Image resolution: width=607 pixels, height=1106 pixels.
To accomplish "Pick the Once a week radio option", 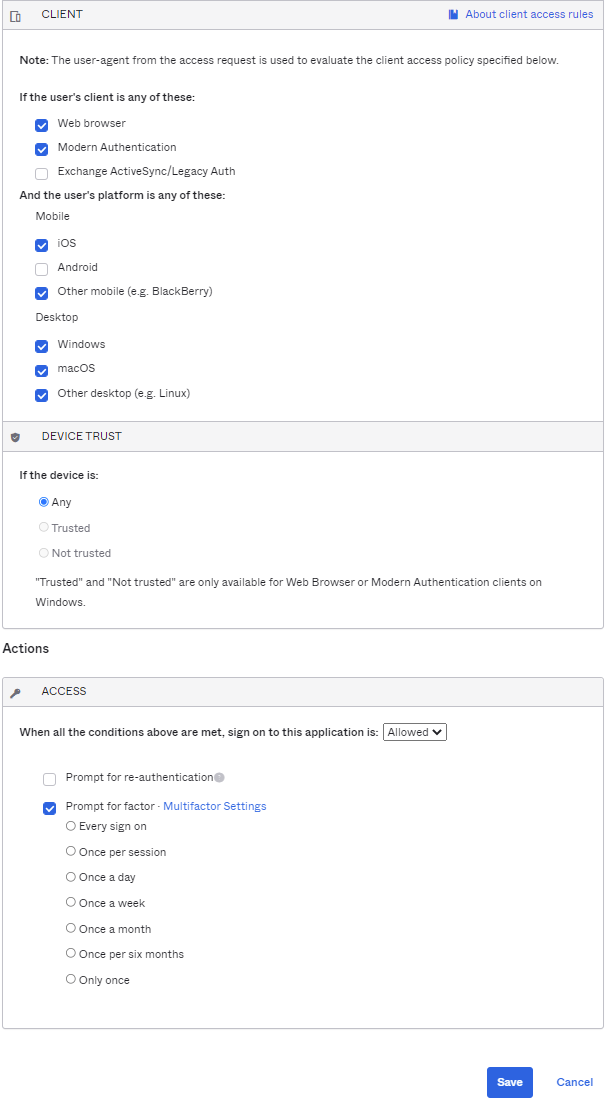I will [x=71, y=903].
